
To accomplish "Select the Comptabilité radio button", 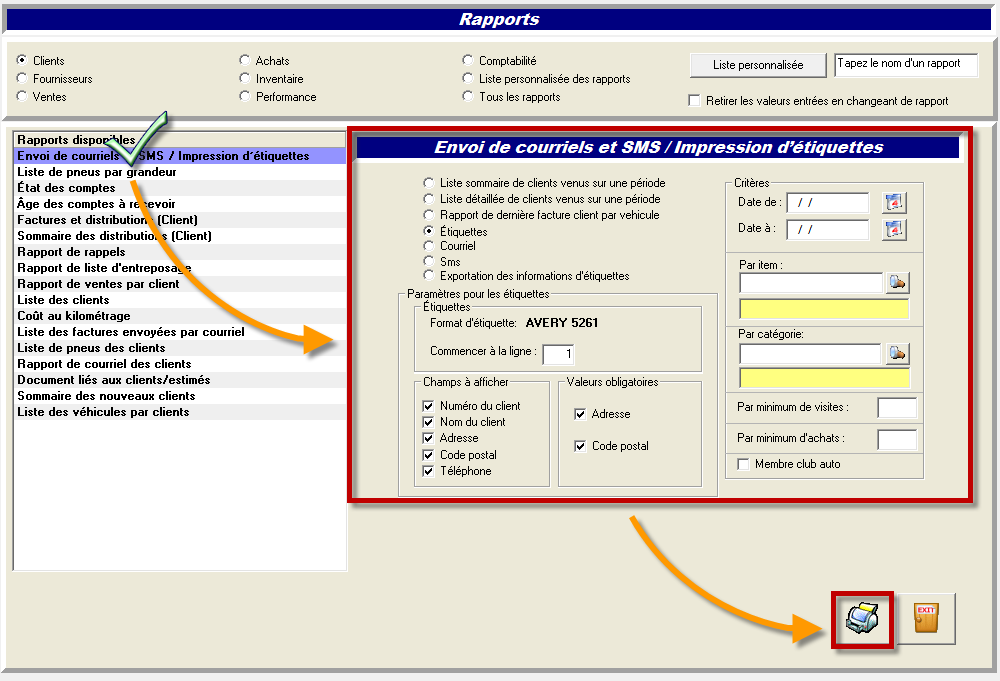I will (467, 60).
